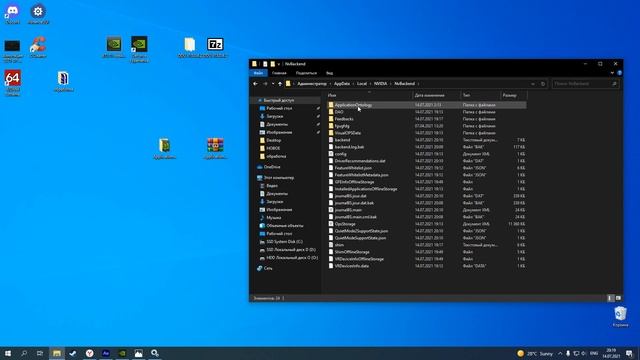Select the AIDA64 desktop shortcut

coord(12,82)
